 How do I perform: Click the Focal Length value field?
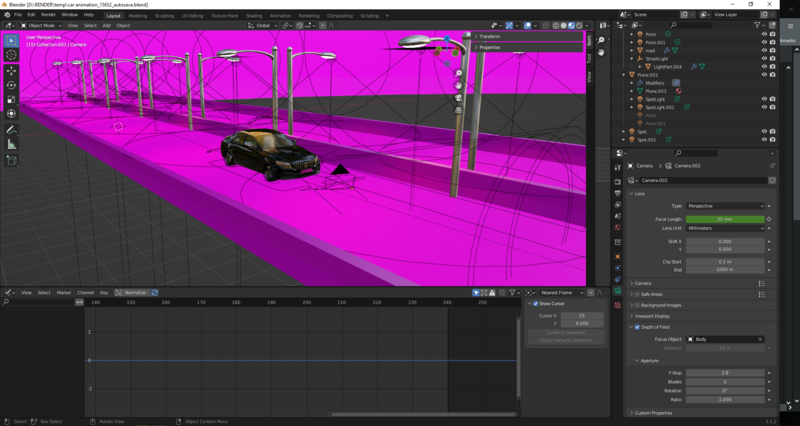point(725,219)
